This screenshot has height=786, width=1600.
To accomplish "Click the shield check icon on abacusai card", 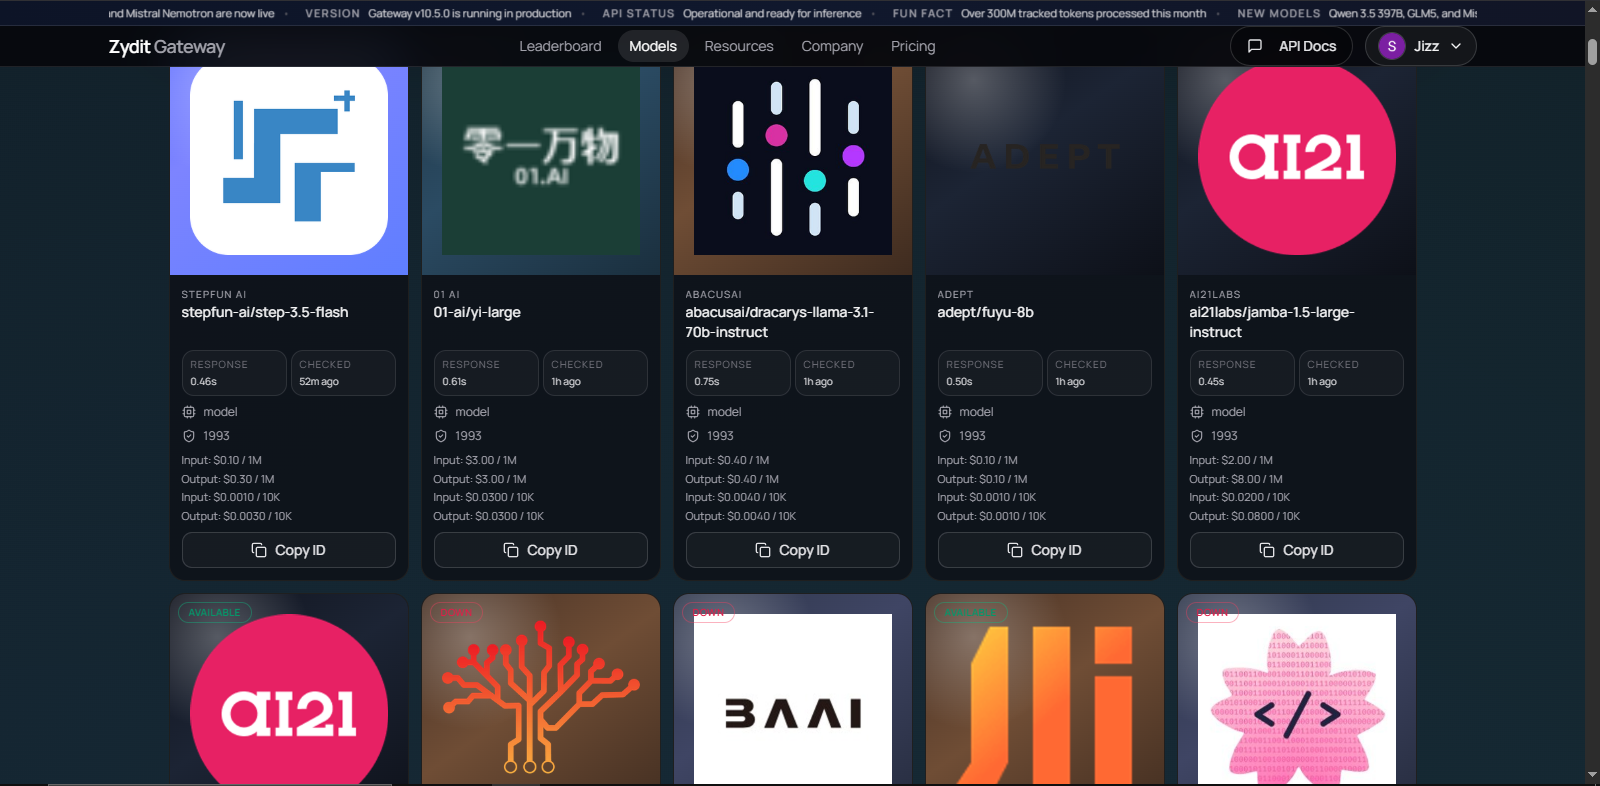I will pyautogui.click(x=693, y=436).
